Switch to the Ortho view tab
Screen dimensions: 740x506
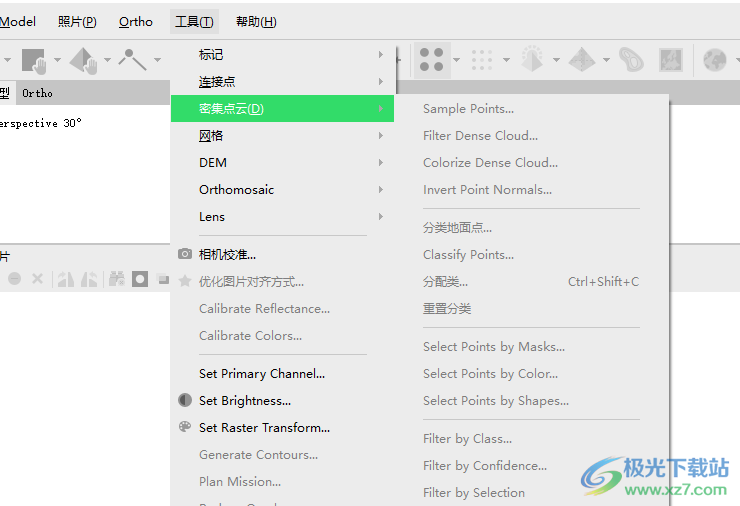coord(37,93)
